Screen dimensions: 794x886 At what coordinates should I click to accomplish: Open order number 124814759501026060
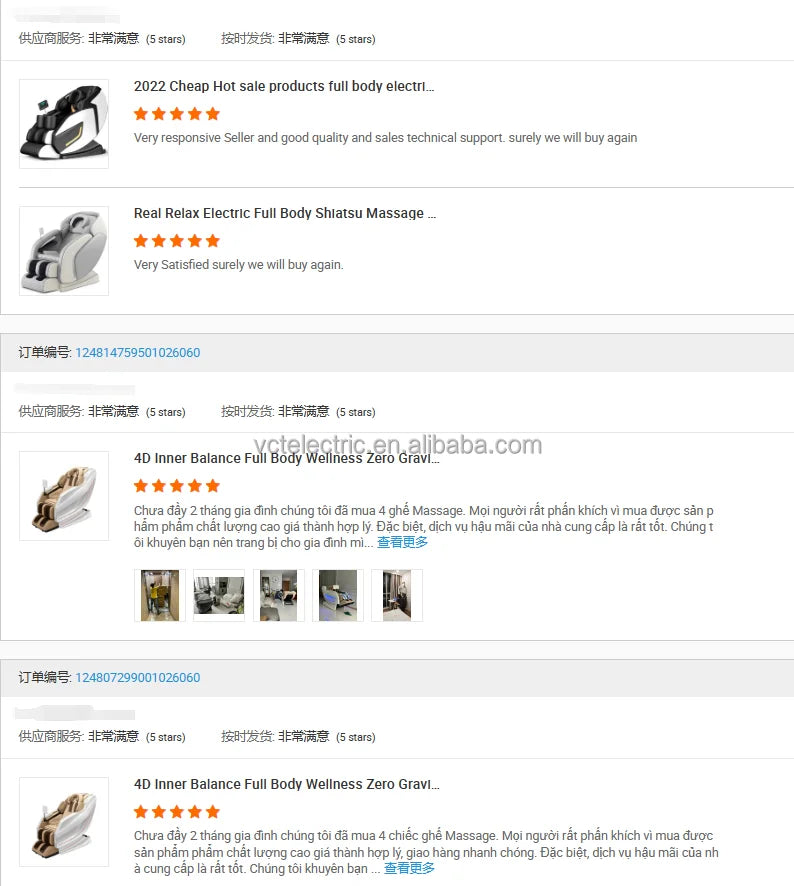(138, 353)
